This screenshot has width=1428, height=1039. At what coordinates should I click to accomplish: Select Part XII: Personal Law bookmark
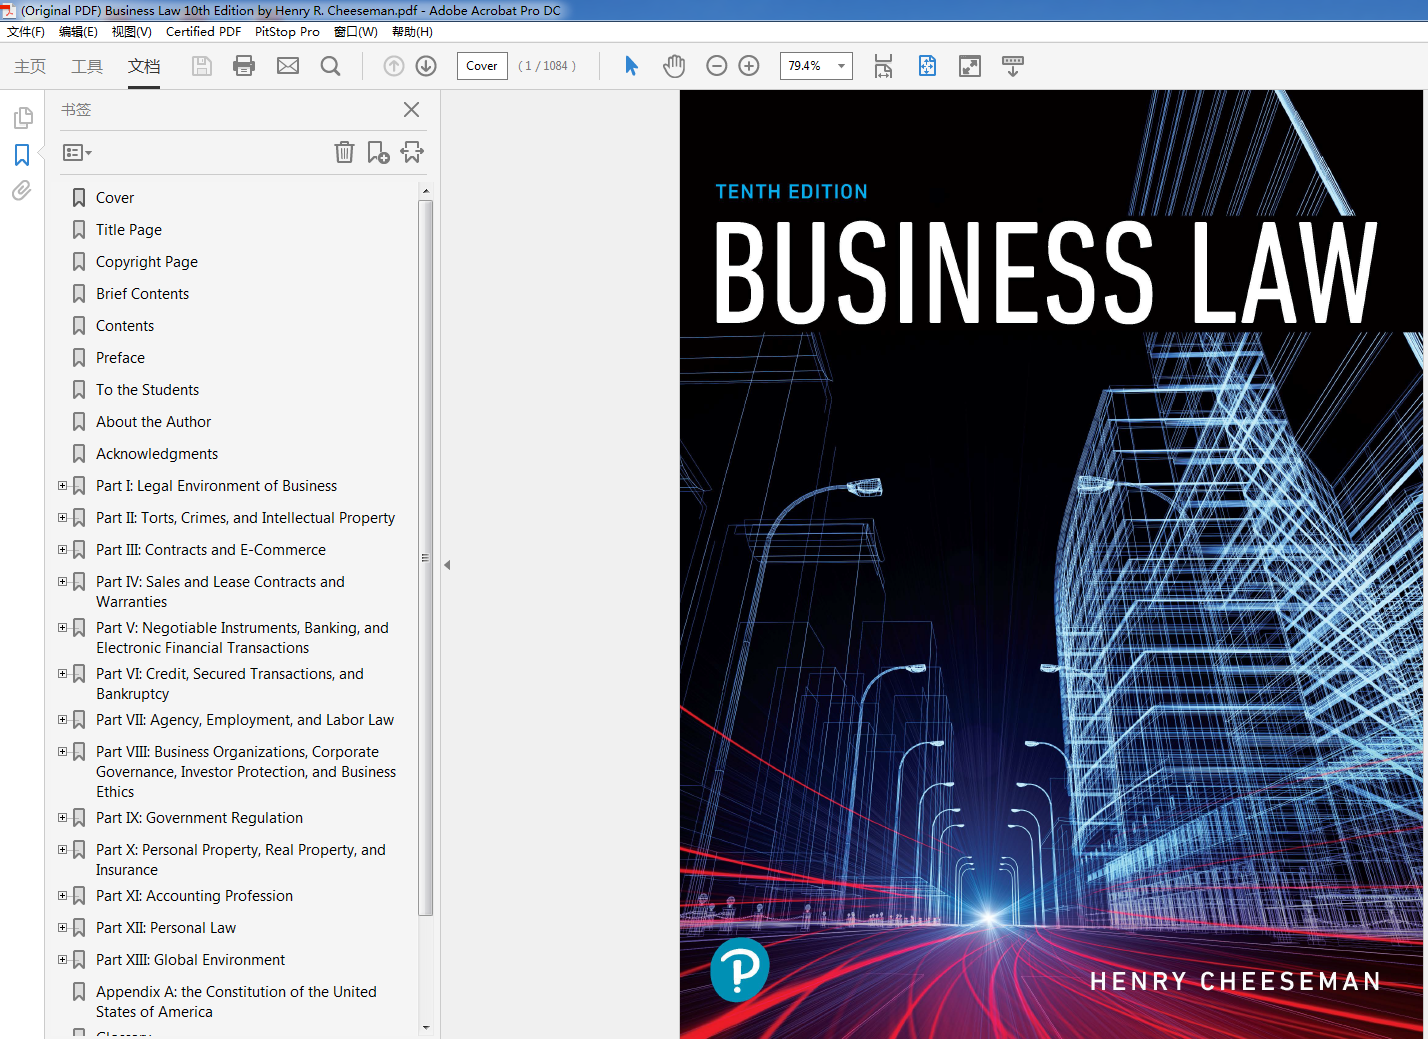pyautogui.click(x=166, y=928)
